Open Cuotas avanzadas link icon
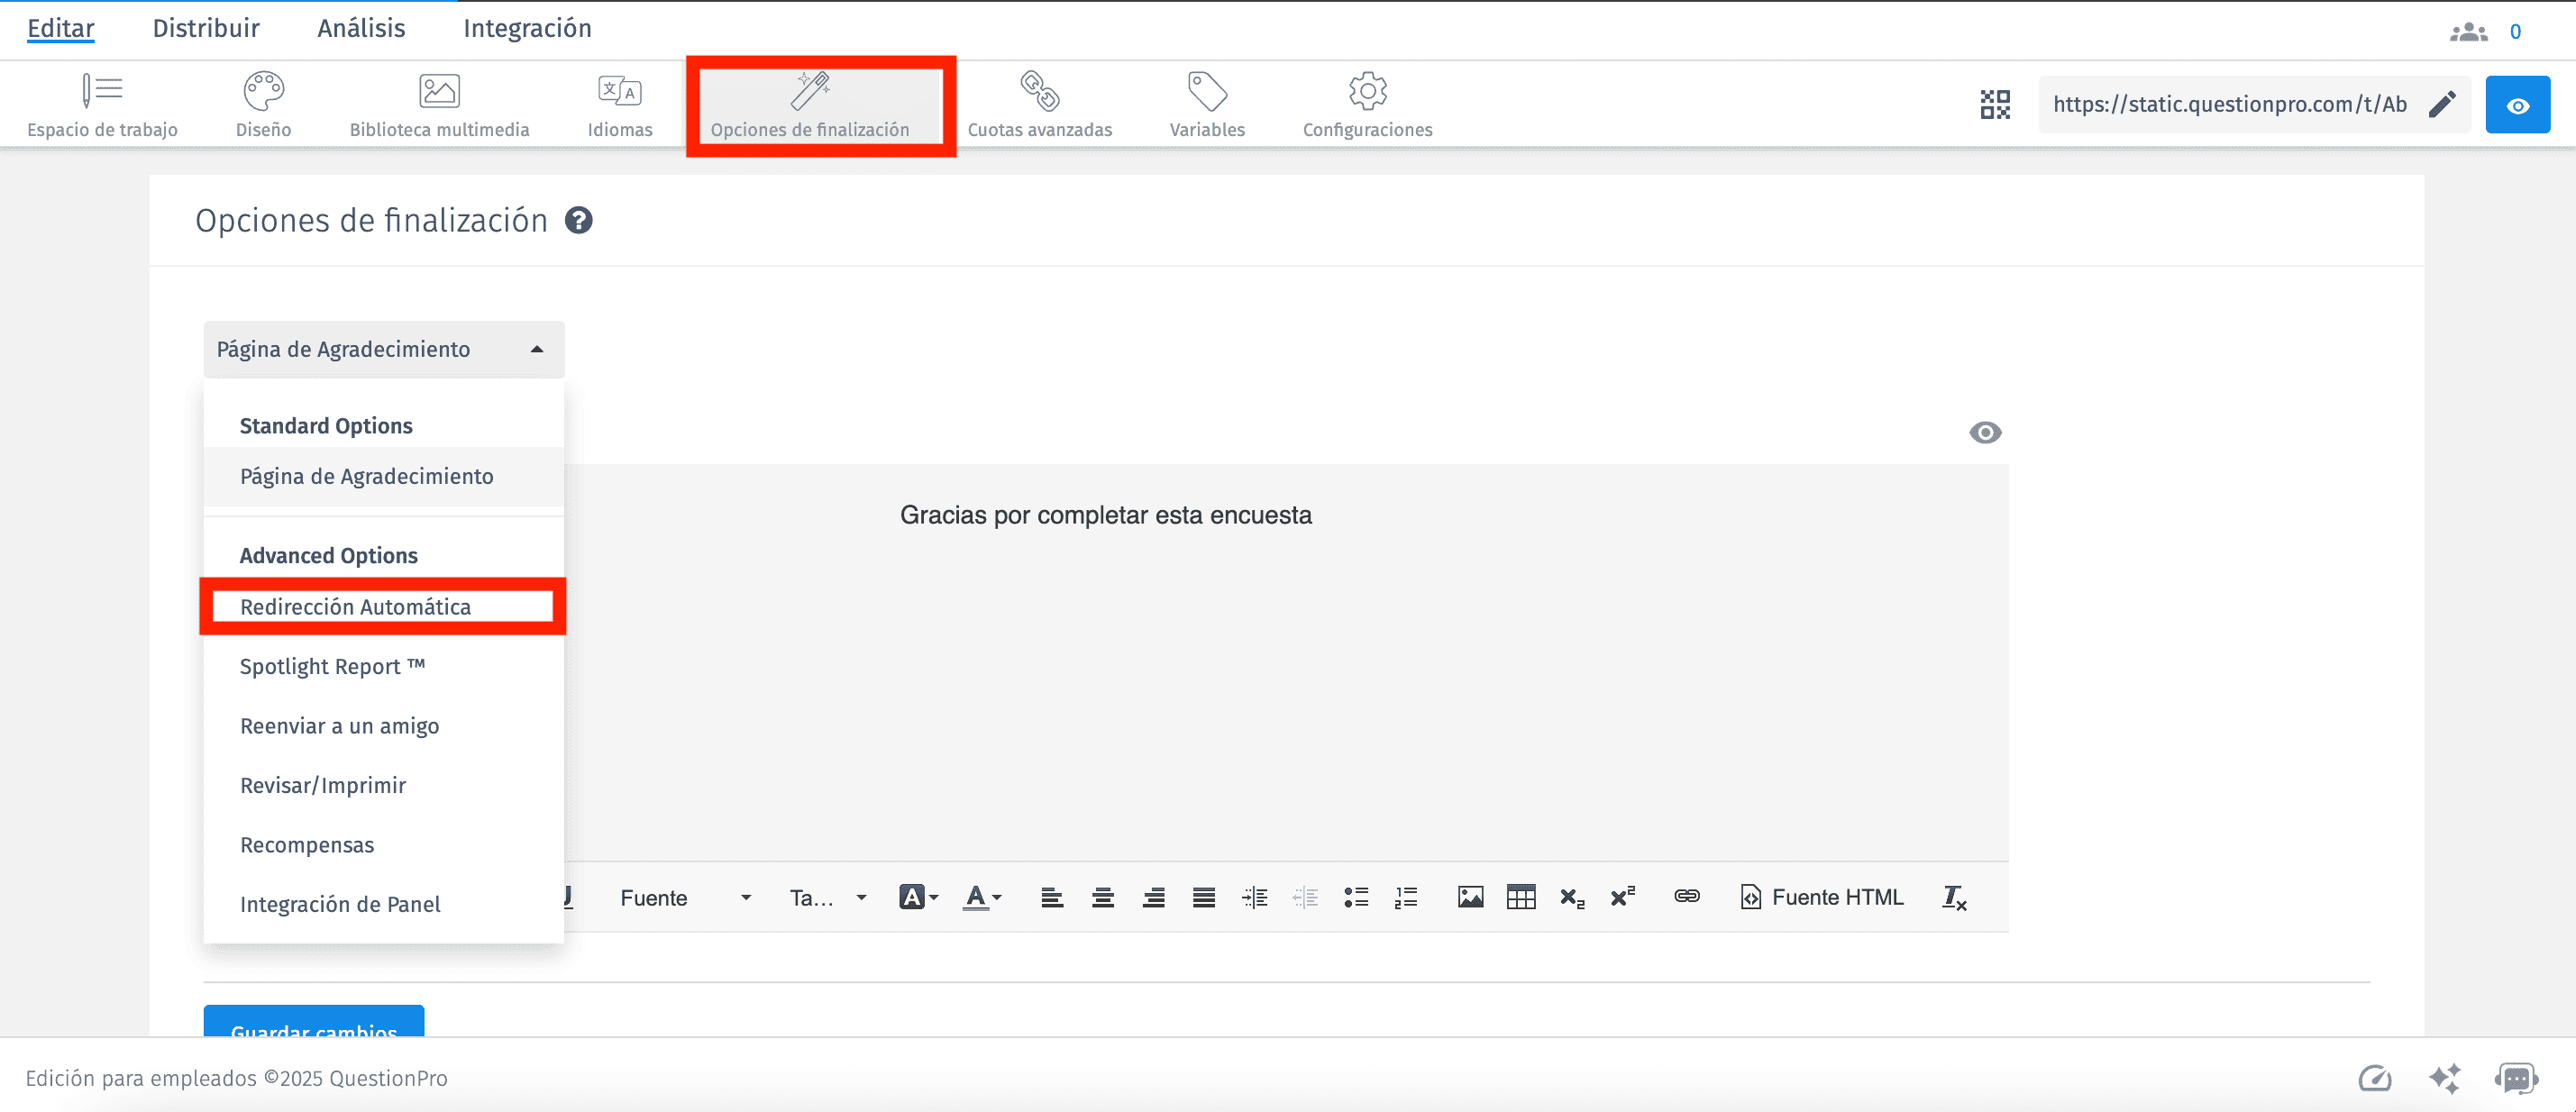 tap(1039, 91)
